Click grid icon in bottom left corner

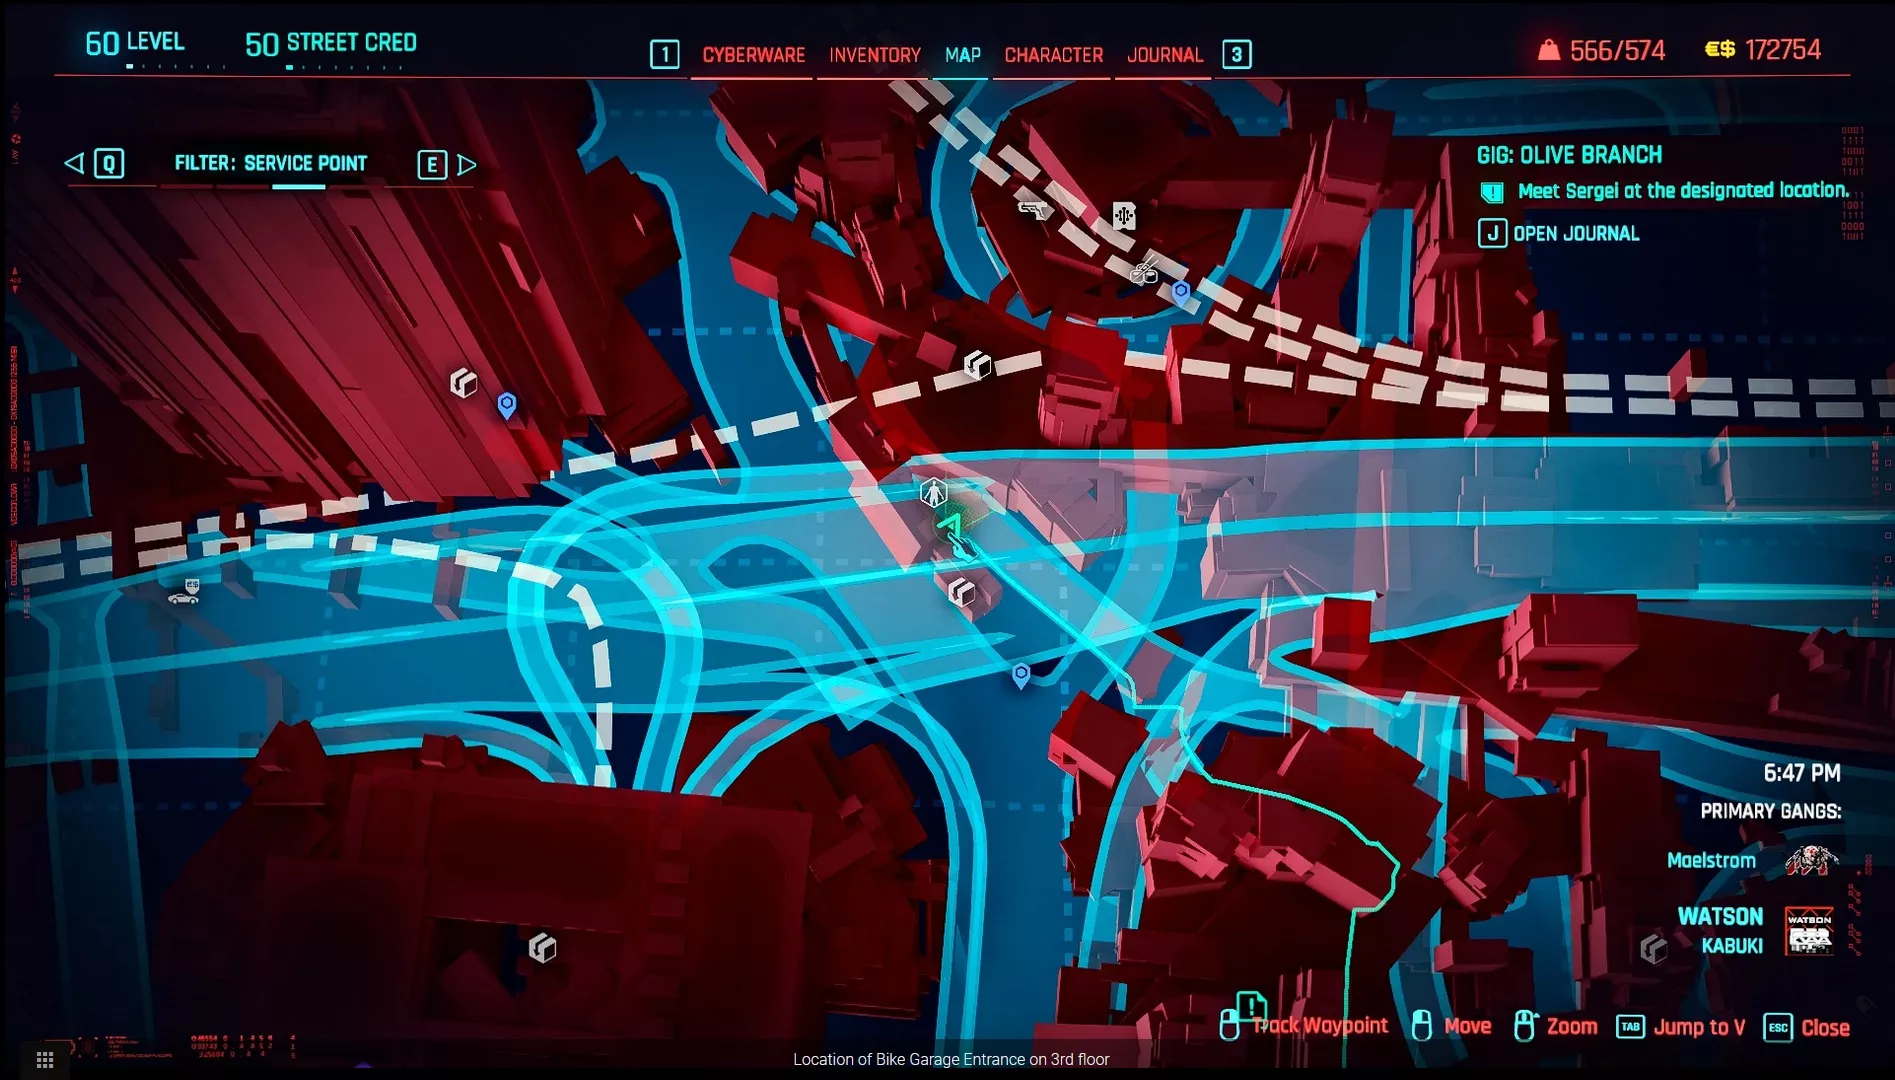click(44, 1059)
